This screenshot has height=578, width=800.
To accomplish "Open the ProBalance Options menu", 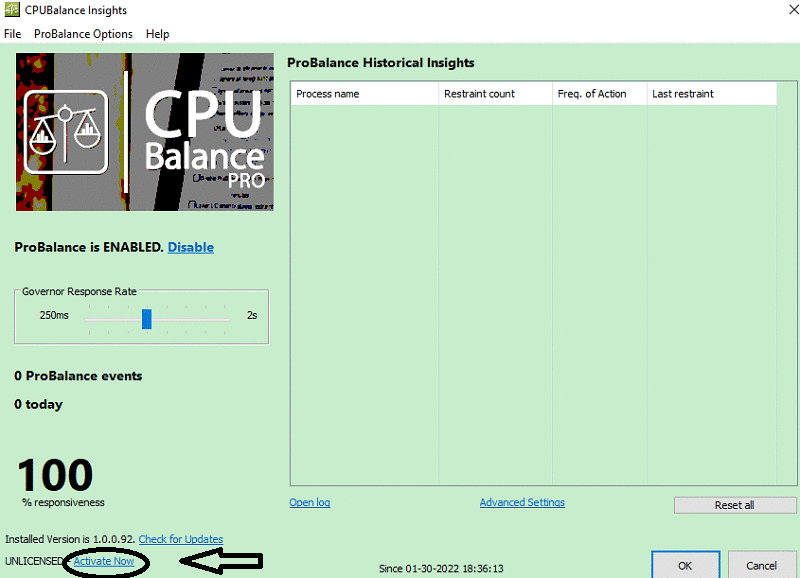I will (x=83, y=34).
